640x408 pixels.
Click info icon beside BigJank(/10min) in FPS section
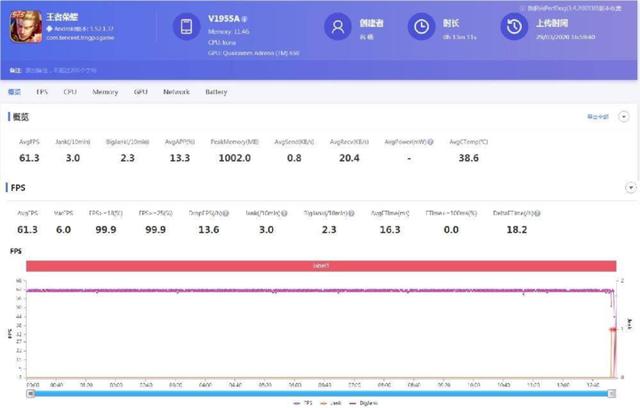(351, 213)
